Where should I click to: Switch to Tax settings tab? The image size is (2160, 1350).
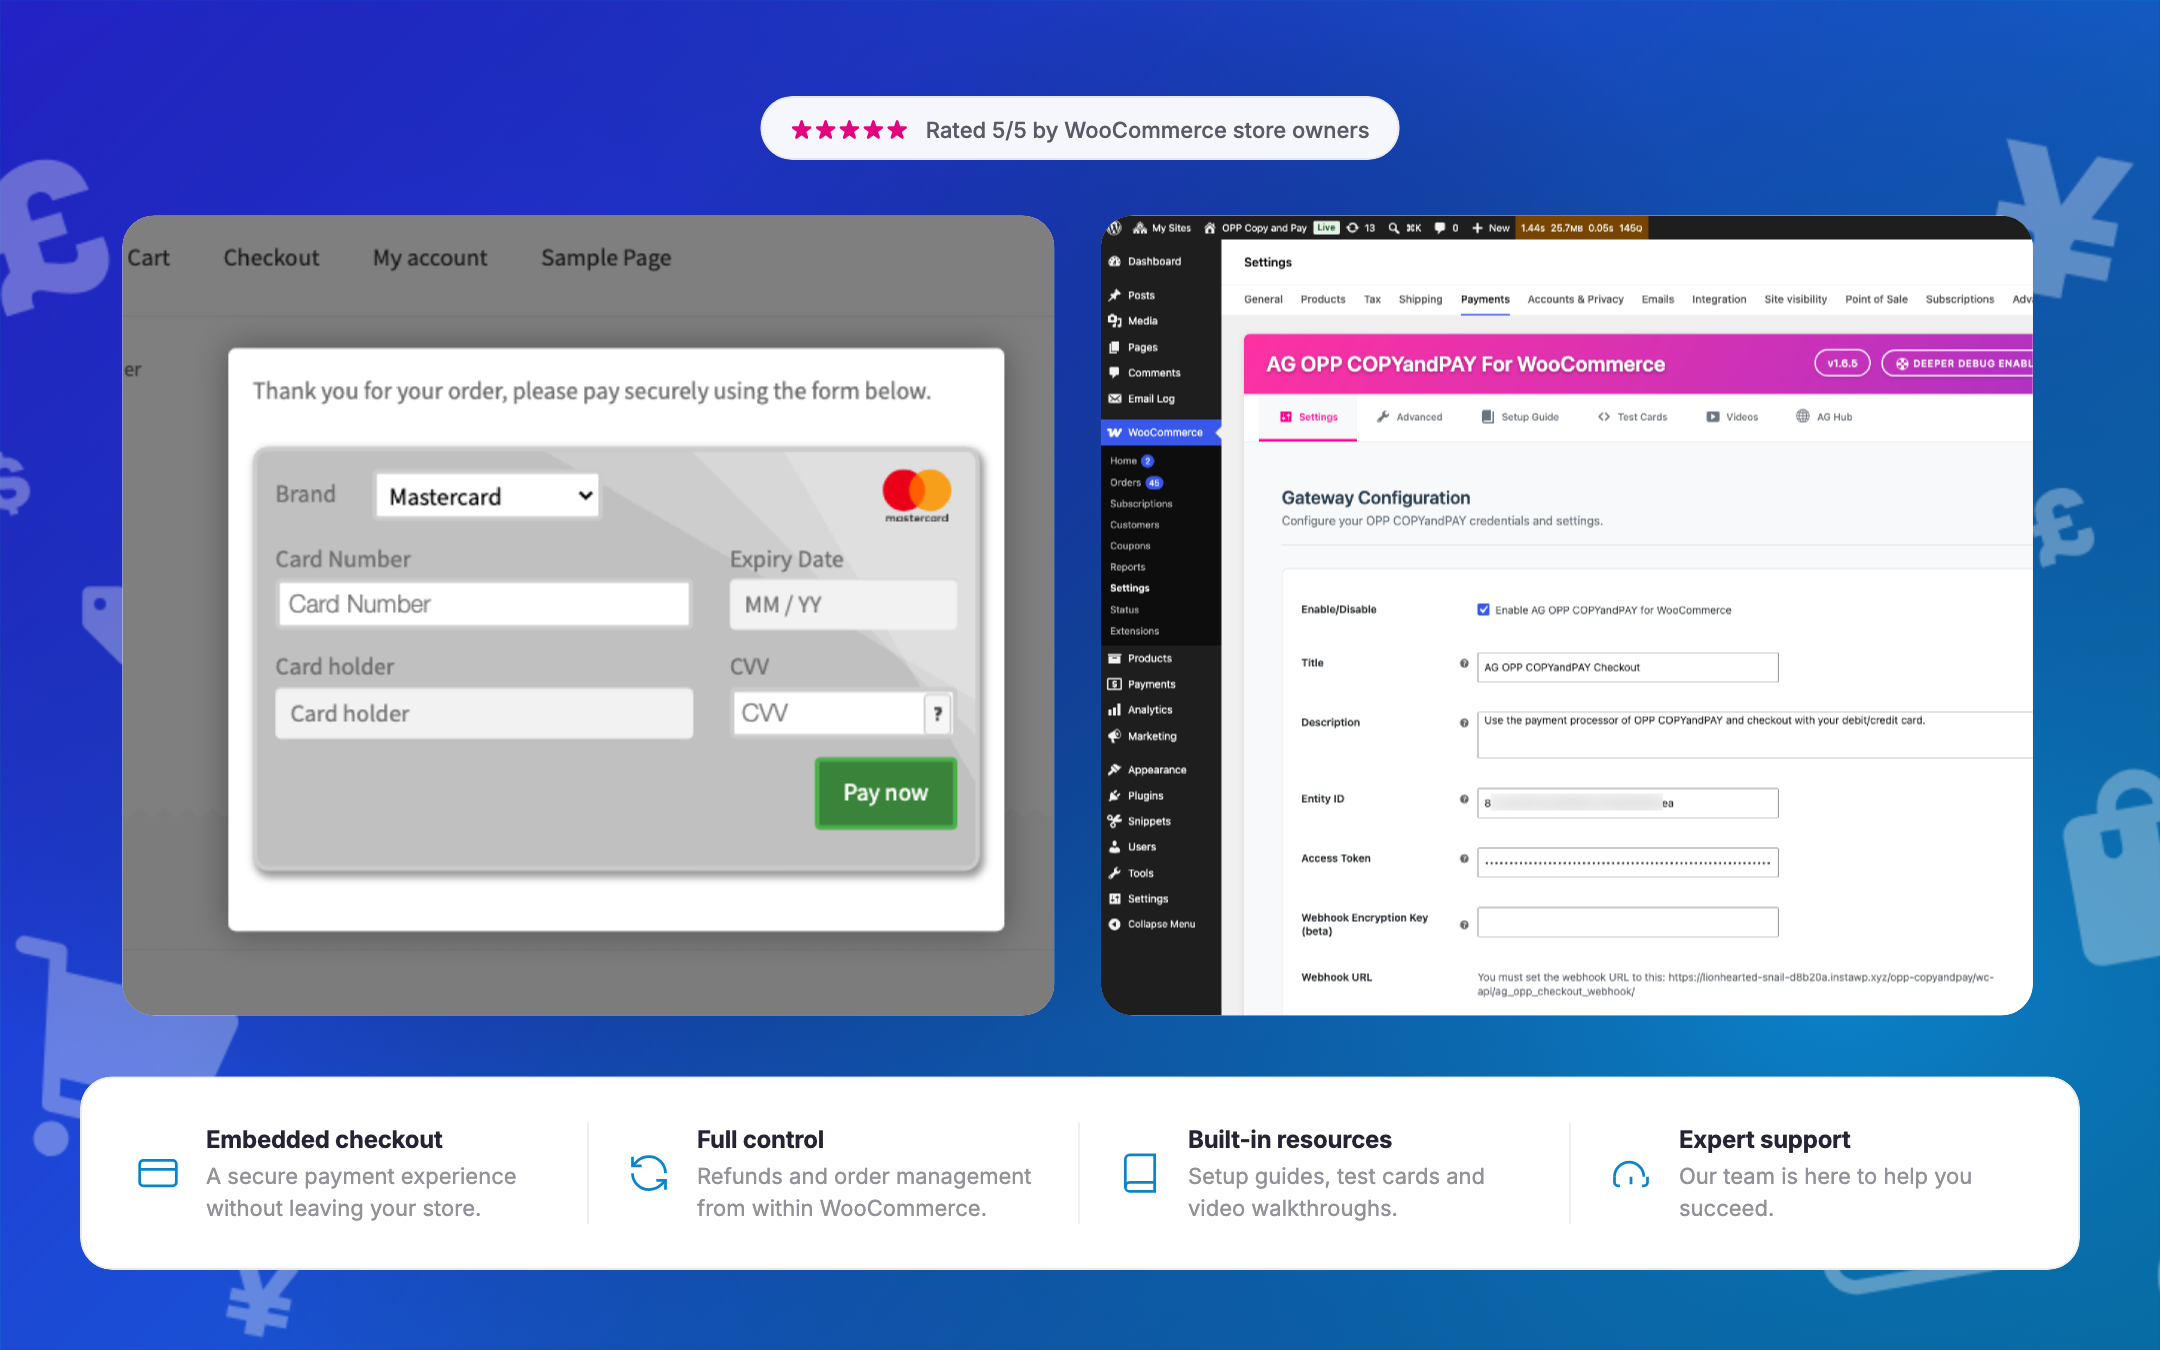(x=1372, y=299)
